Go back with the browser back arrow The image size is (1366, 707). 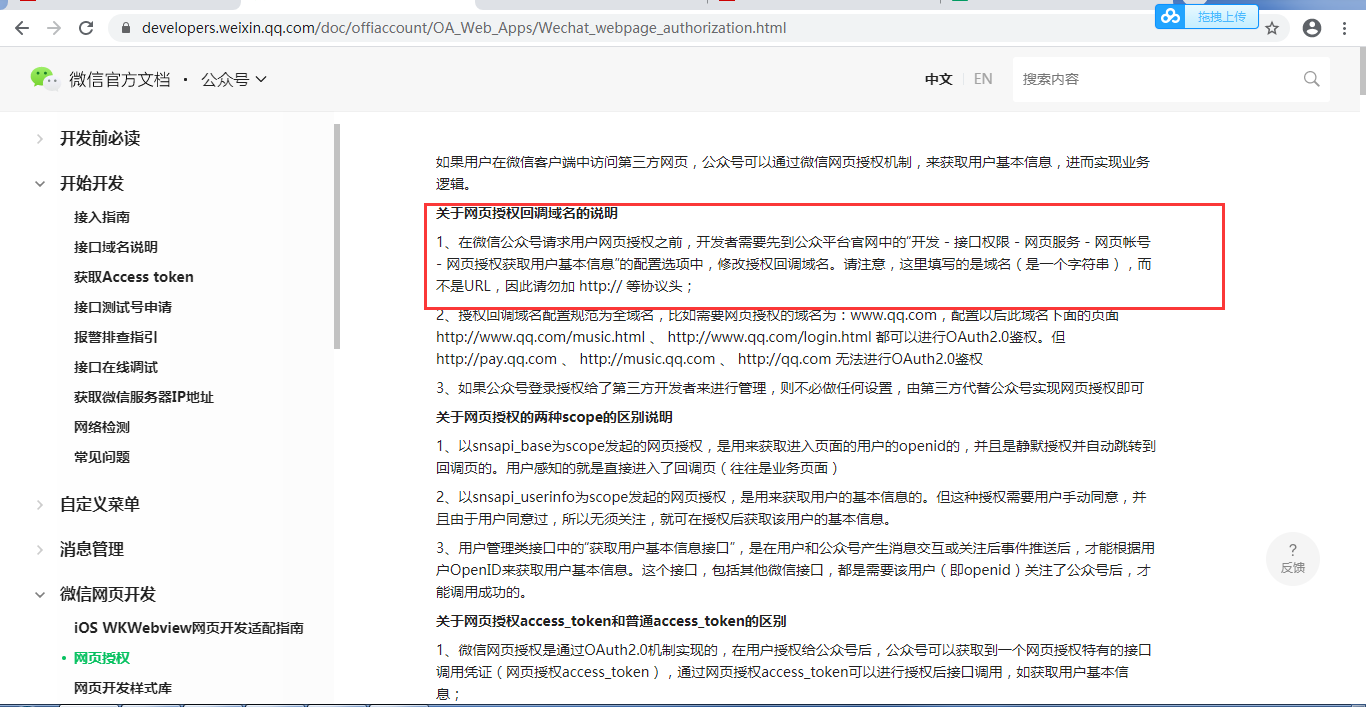(21, 28)
